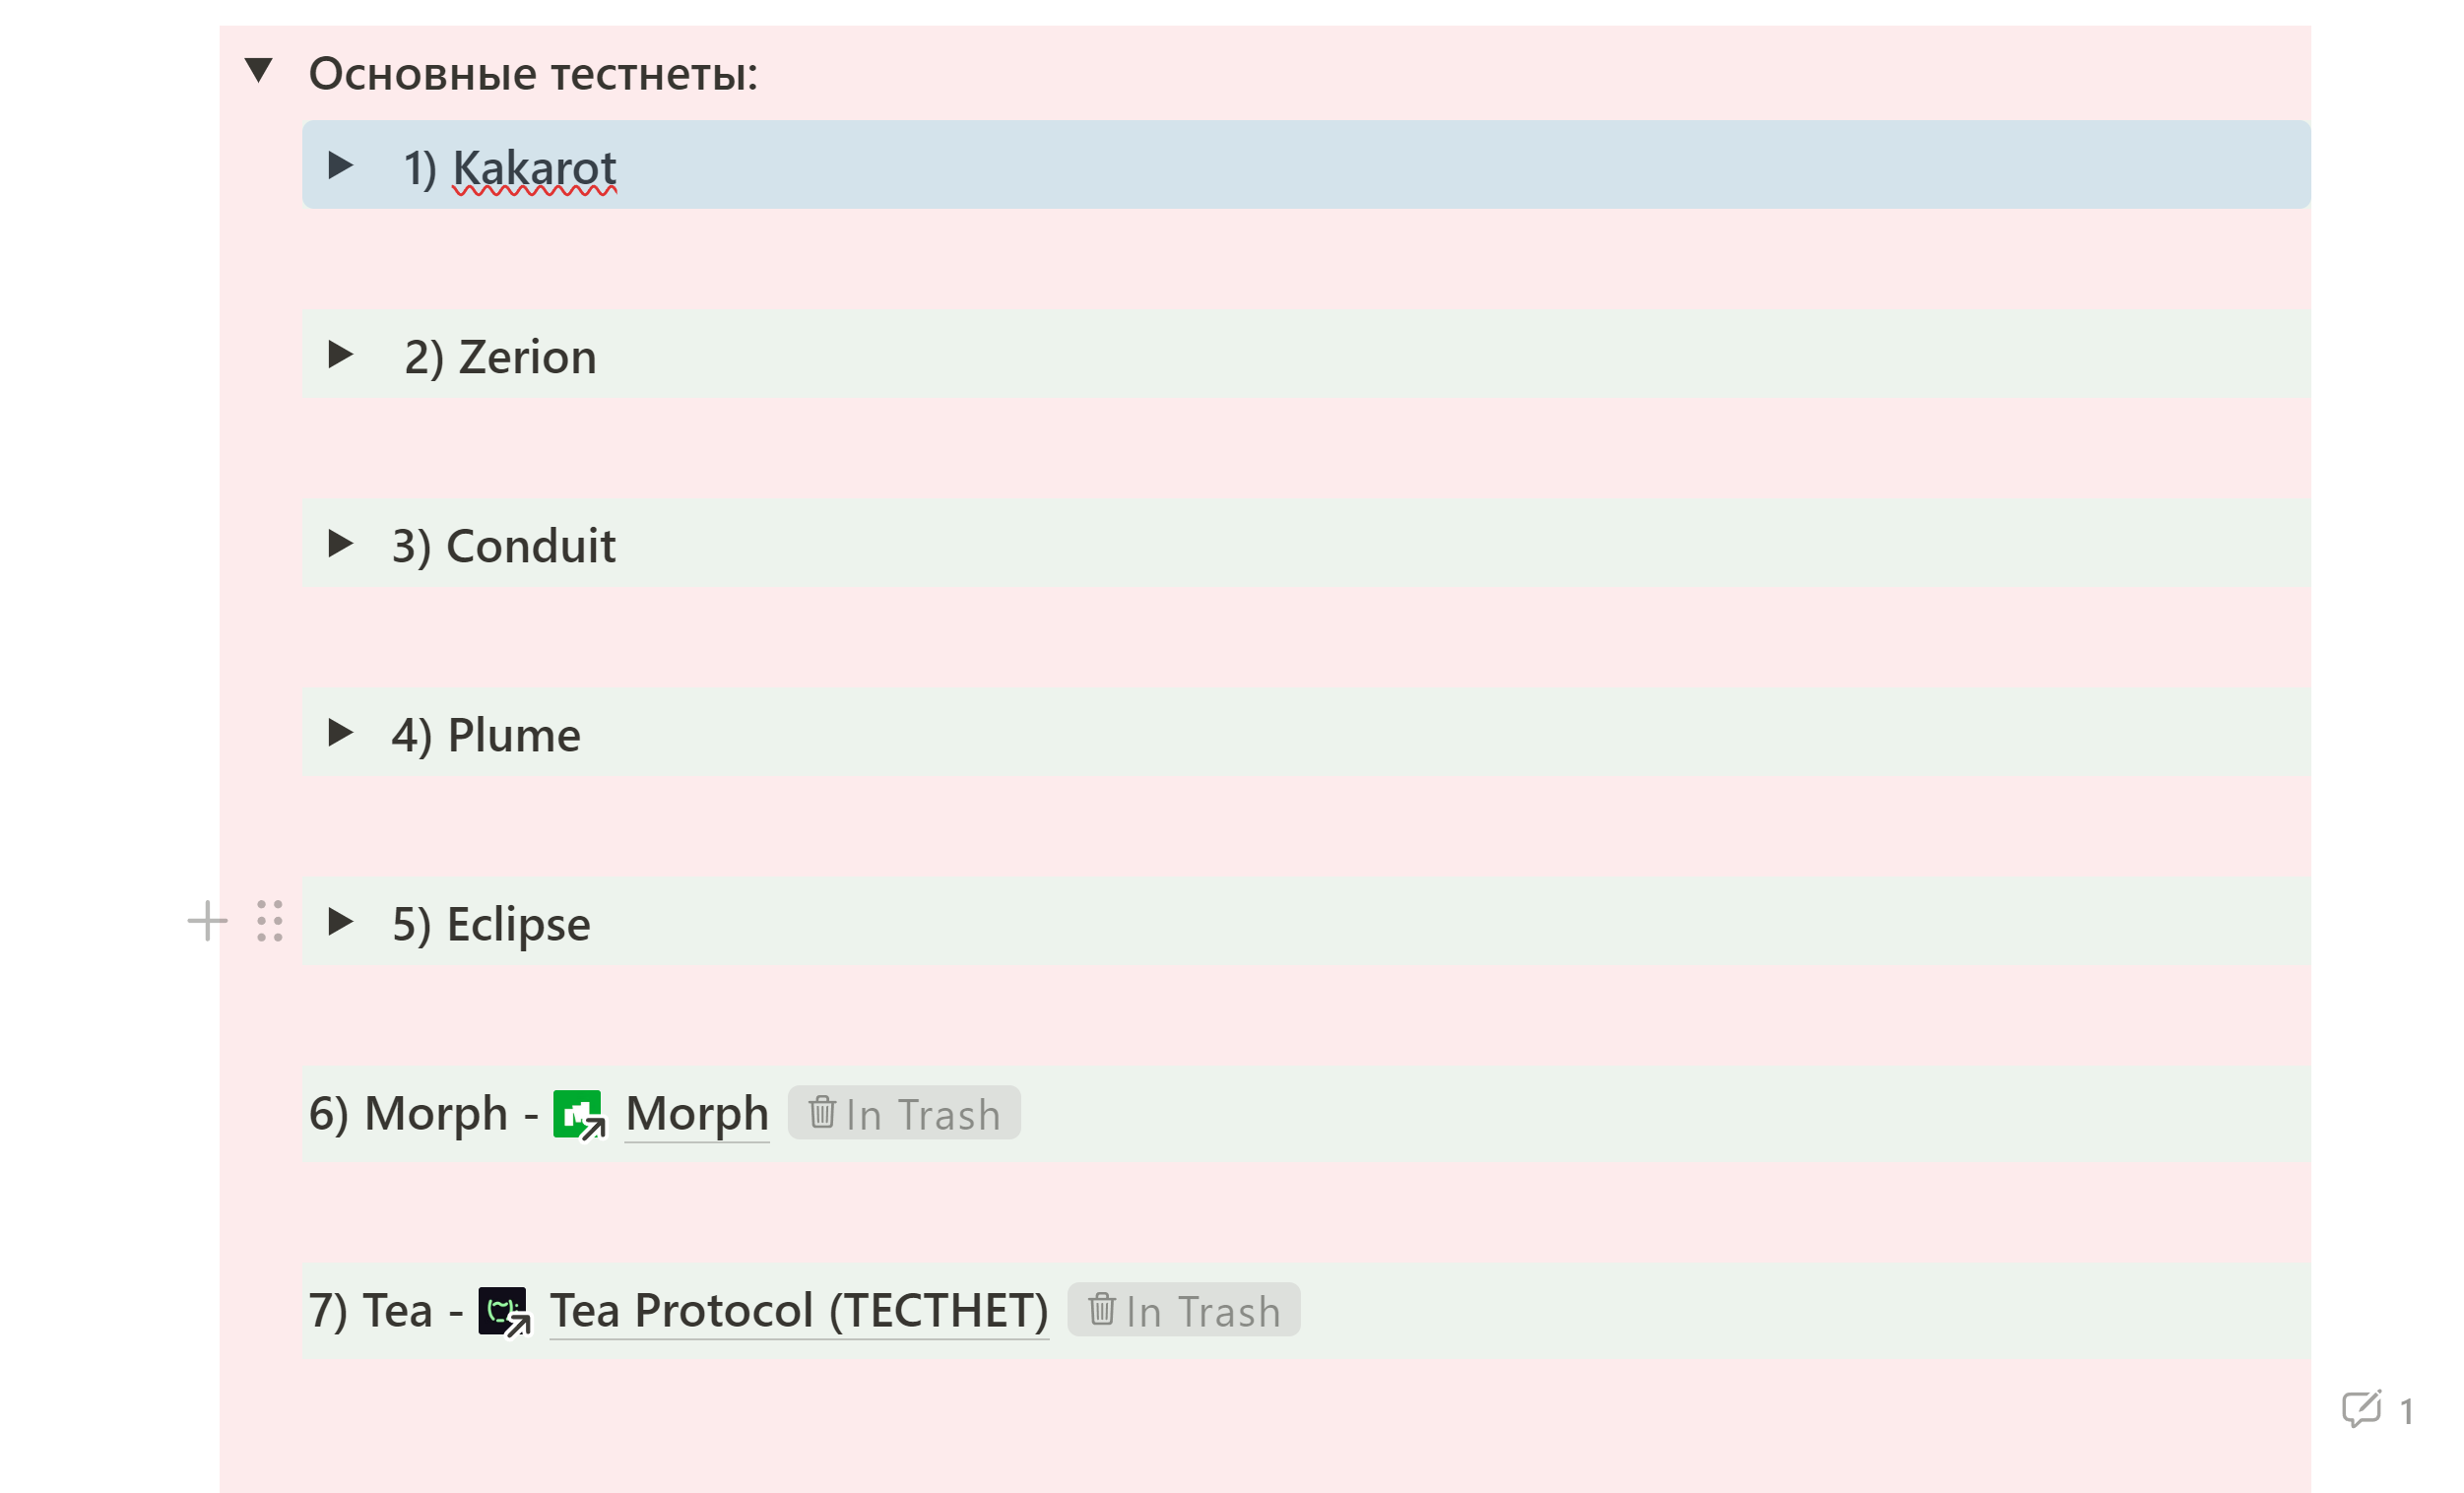Expand the 5) Eclipse toggle

pyautogui.click(x=340, y=921)
